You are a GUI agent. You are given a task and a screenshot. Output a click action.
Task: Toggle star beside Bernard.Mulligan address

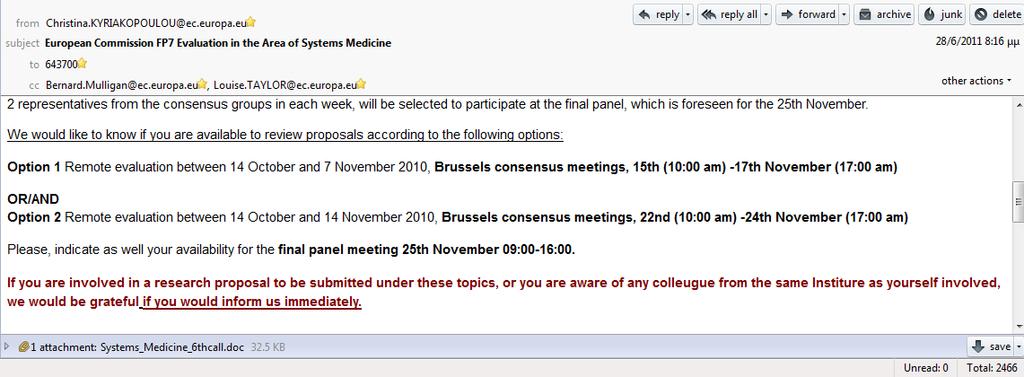202,84
